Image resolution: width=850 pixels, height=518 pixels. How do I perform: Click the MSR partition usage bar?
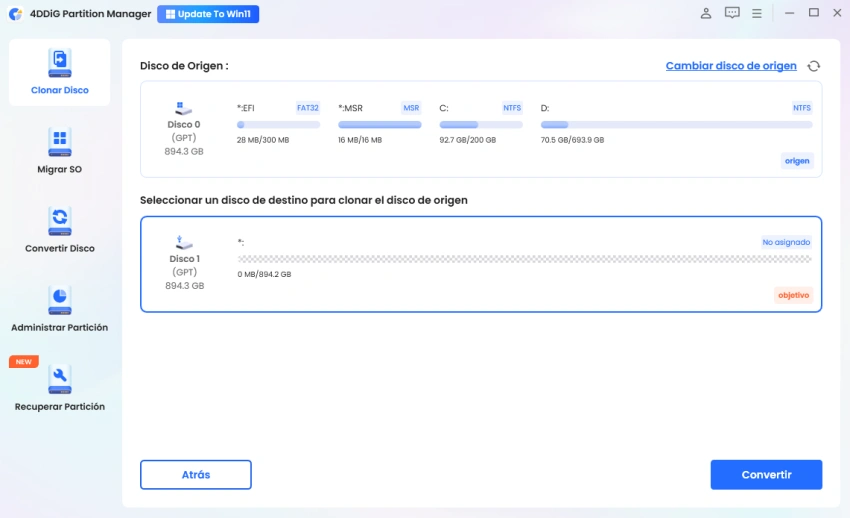click(x=379, y=125)
